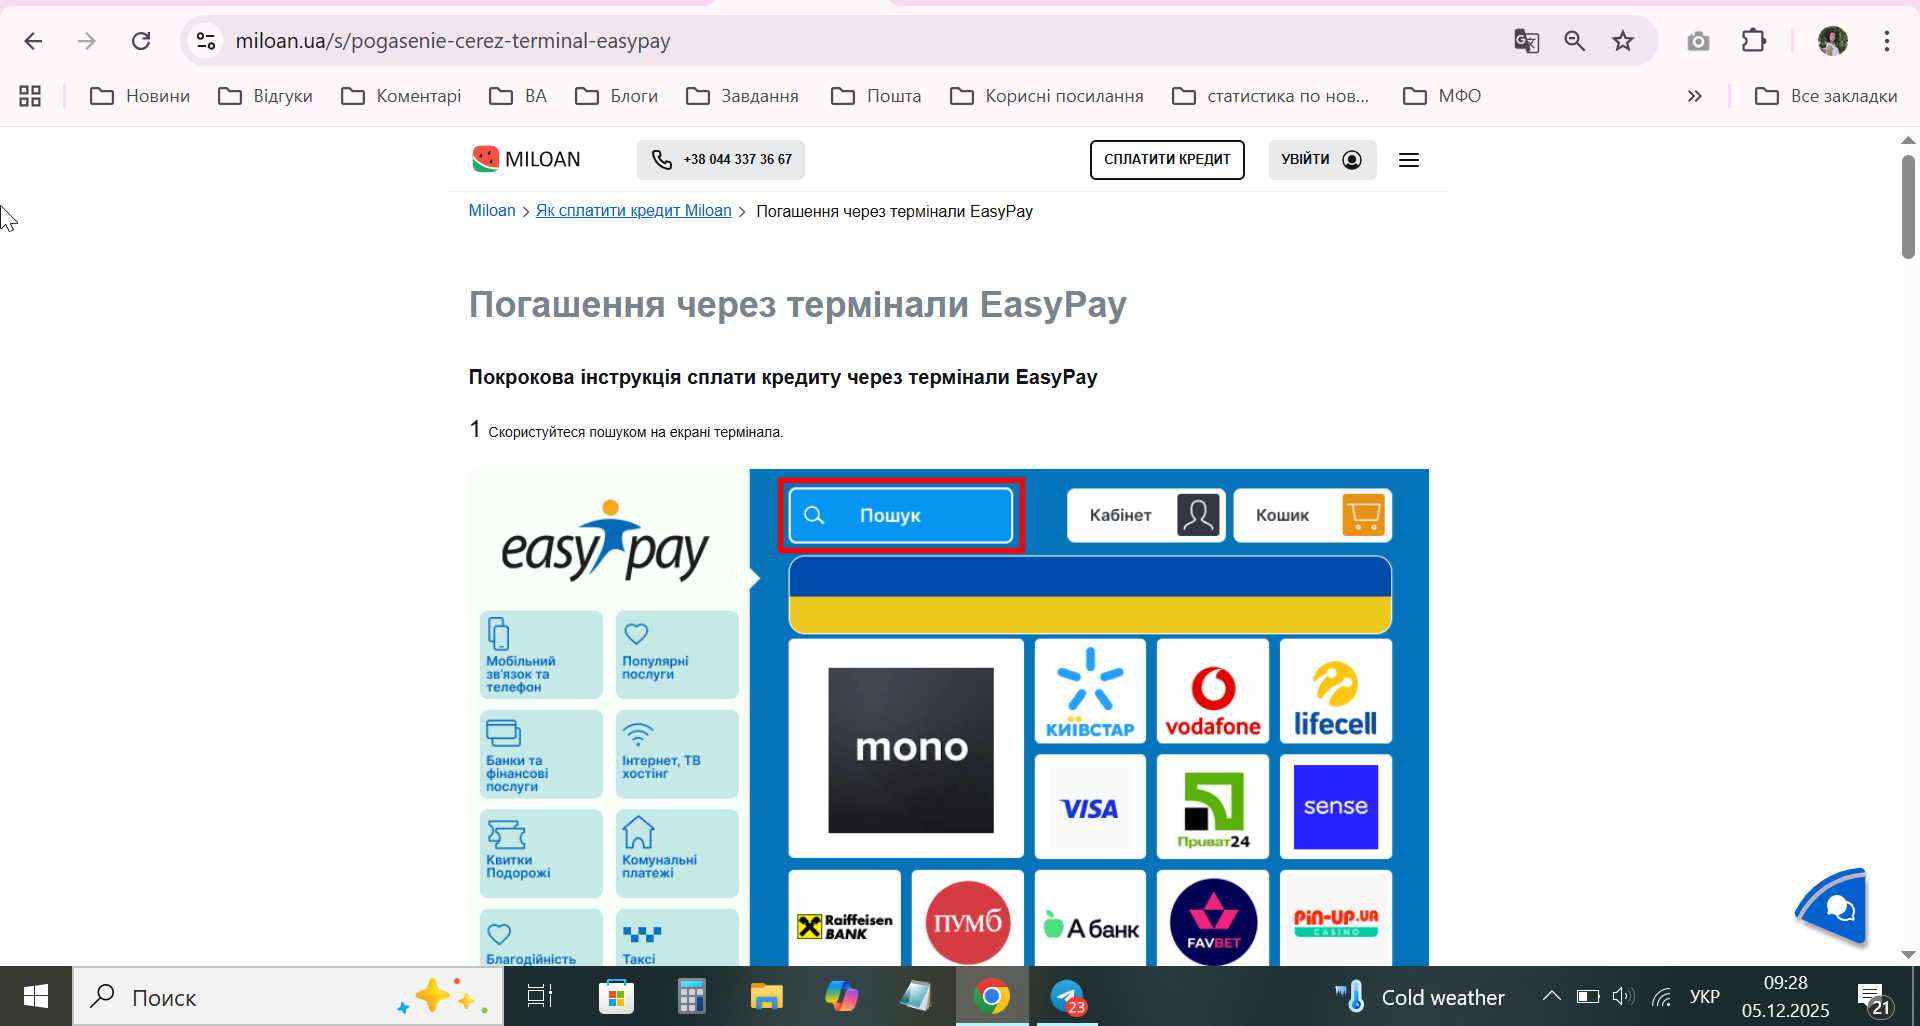Open Calculator from the taskbar

click(x=691, y=996)
